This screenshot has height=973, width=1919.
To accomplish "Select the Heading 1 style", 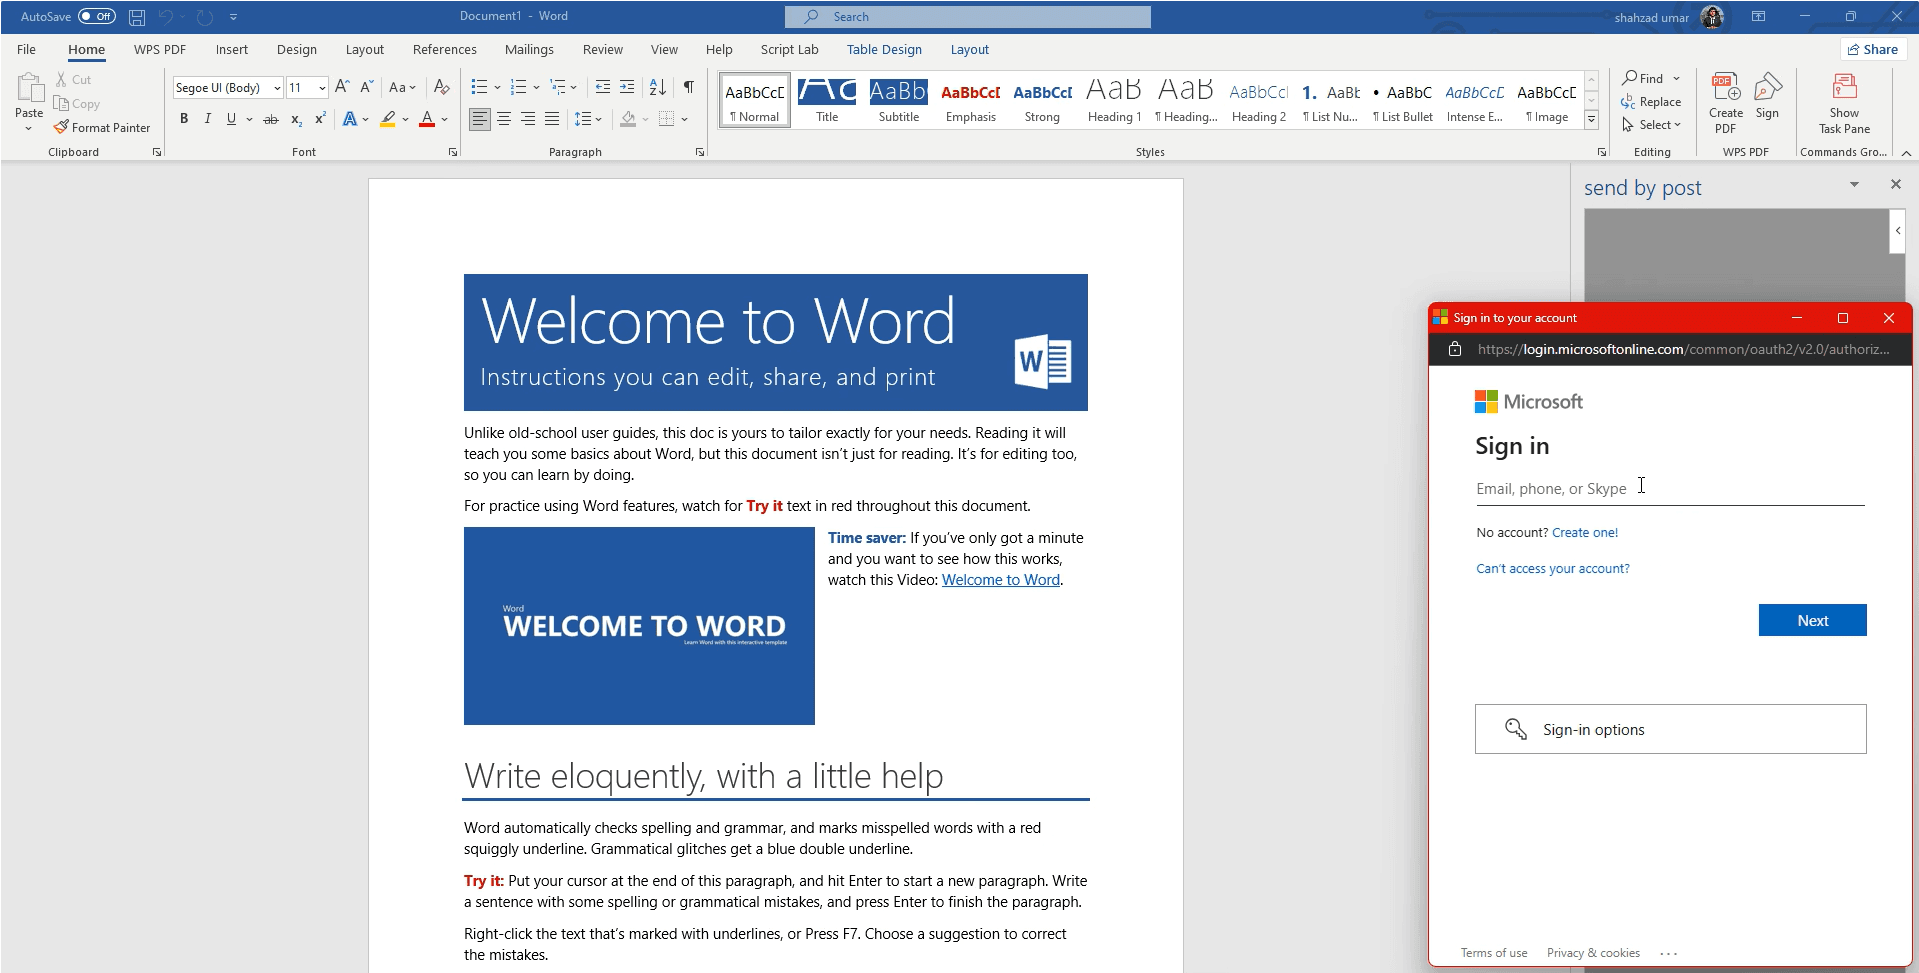I will [x=1114, y=100].
